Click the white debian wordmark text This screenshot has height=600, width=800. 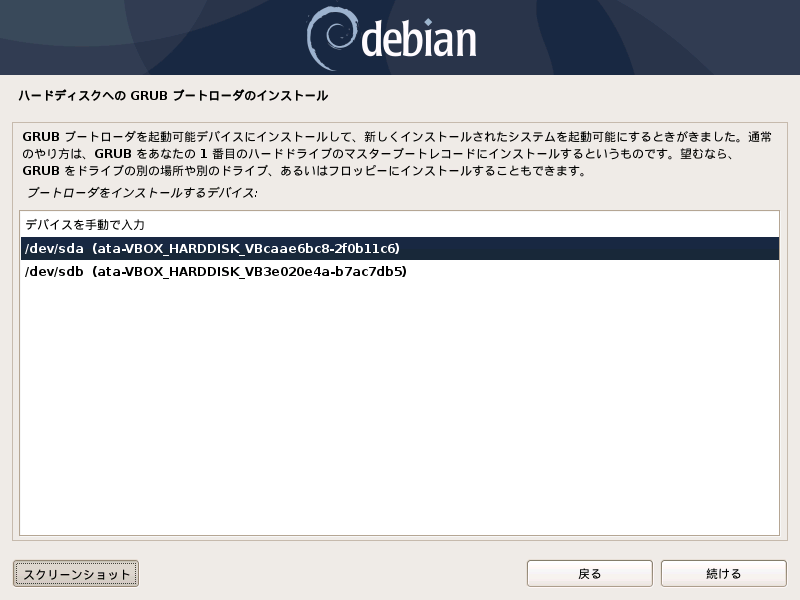(x=419, y=38)
